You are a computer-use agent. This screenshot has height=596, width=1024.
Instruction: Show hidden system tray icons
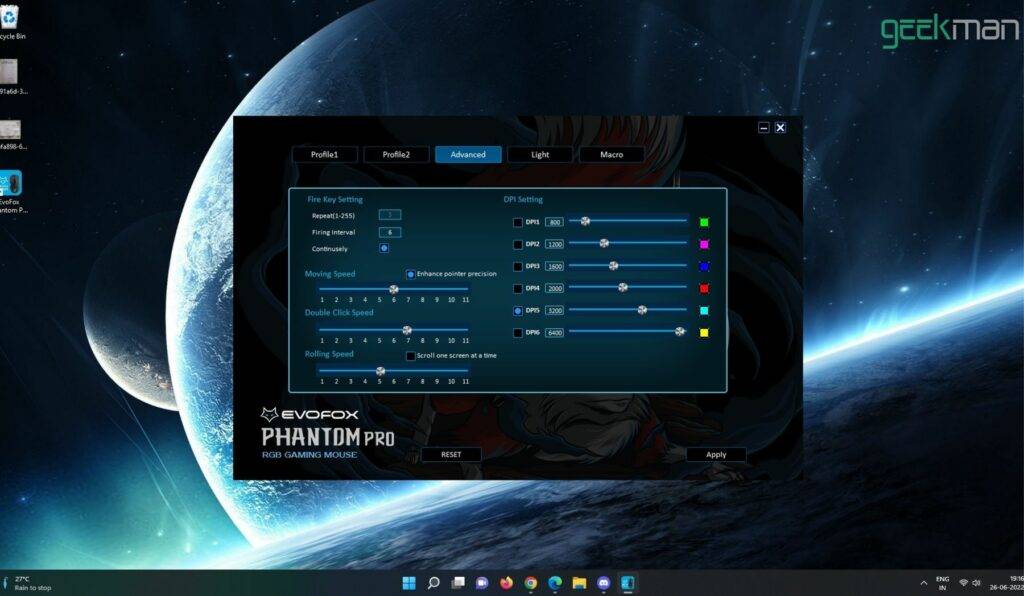pyautogui.click(x=923, y=583)
